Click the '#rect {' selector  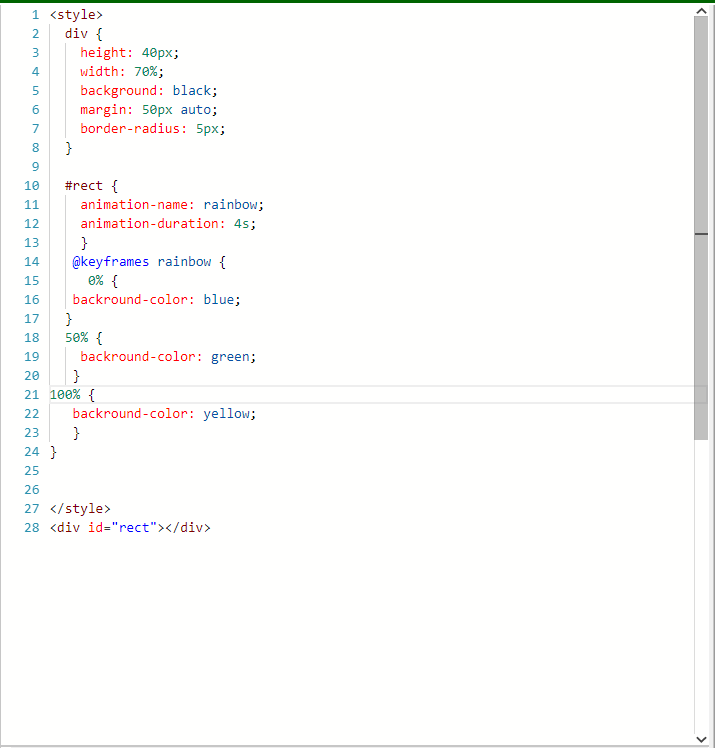tap(91, 186)
